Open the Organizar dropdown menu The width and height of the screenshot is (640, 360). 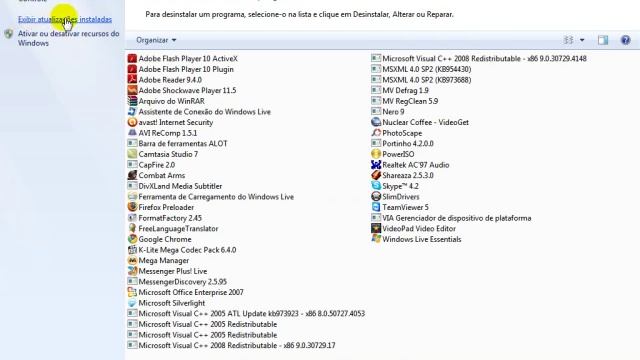pyautogui.click(x=156, y=40)
